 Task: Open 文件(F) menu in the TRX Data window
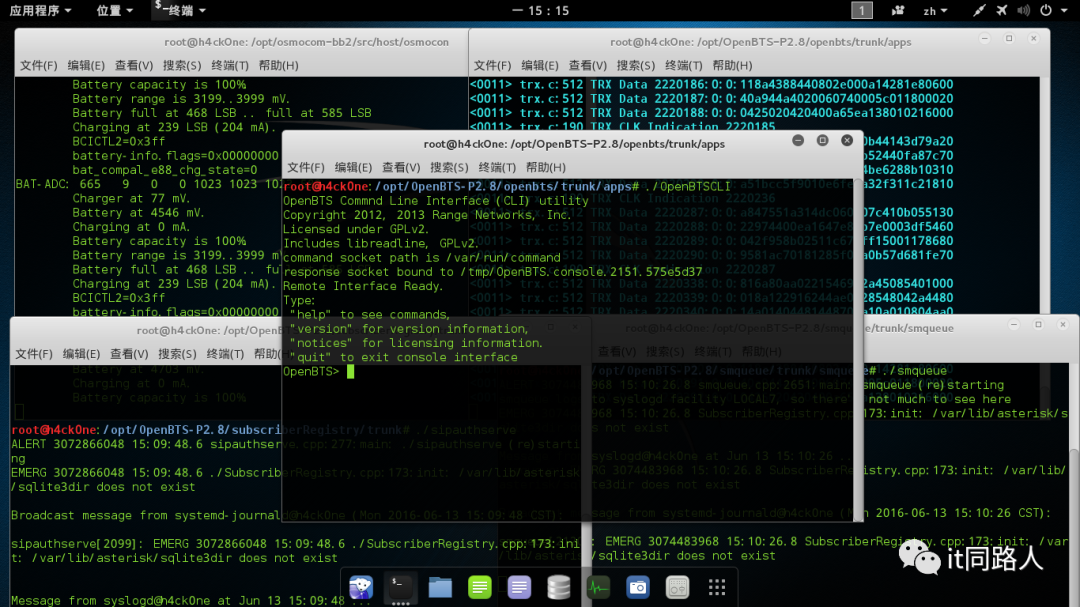492,65
